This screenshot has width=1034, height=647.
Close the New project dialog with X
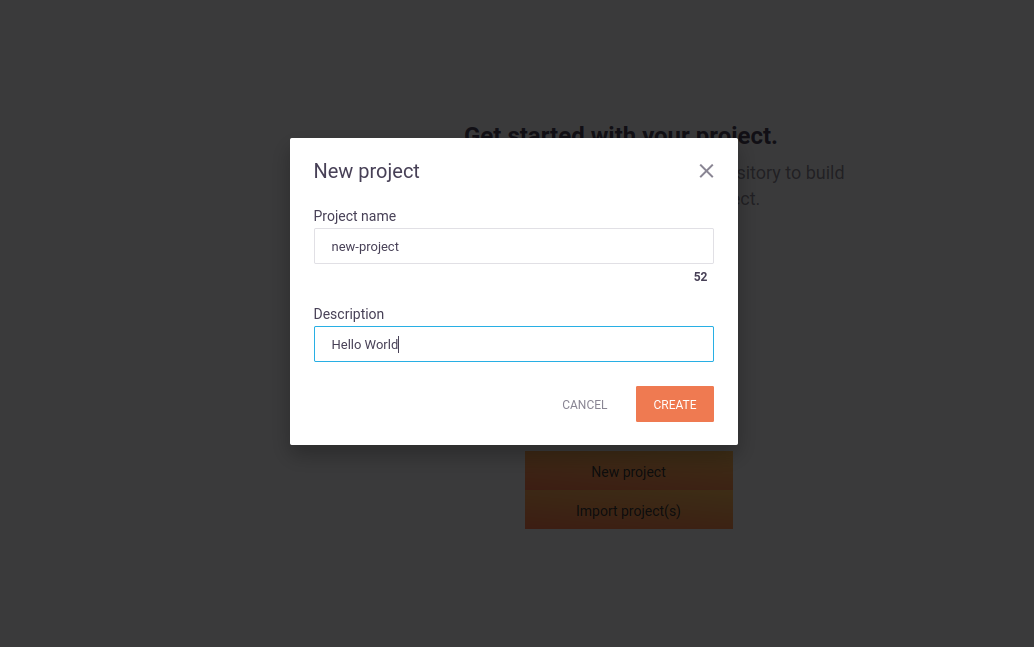click(x=706, y=171)
